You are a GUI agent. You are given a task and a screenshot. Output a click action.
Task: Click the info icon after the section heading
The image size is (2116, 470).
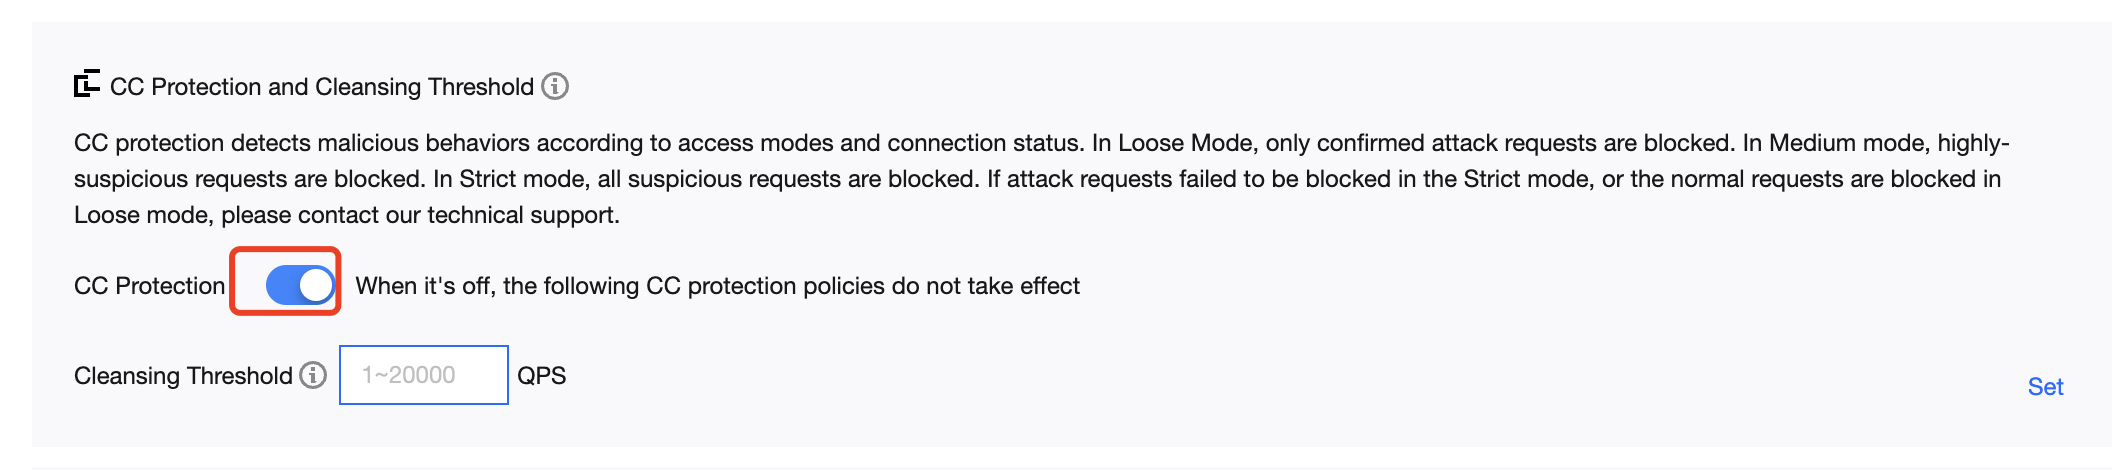pos(555,86)
